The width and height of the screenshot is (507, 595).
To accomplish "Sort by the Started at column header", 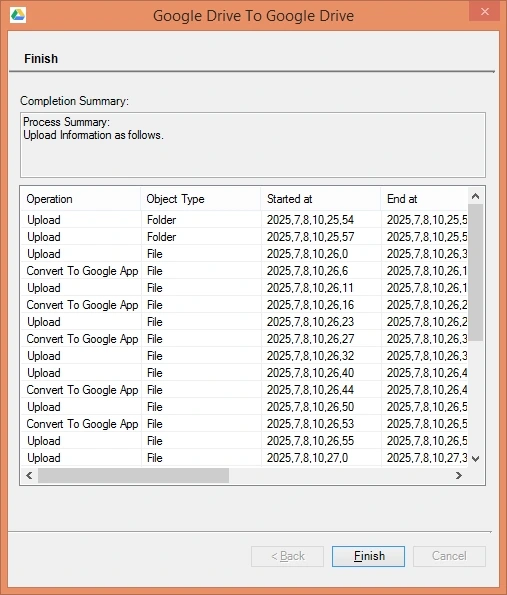I will pos(321,199).
